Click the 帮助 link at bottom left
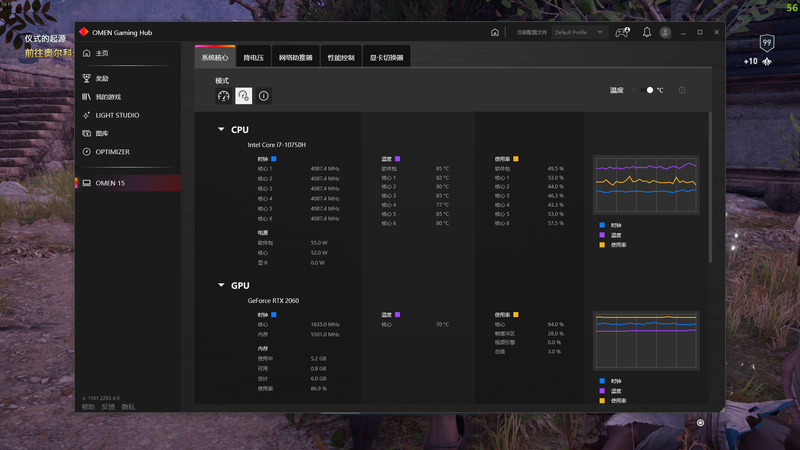This screenshot has width=800, height=450. [x=88, y=407]
